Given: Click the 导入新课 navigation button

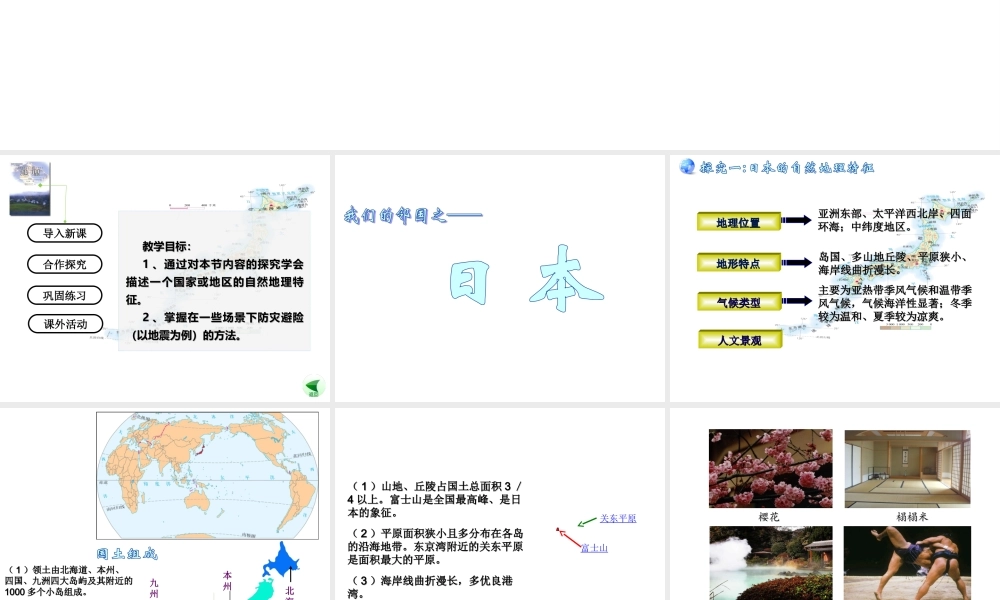Looking at the screenshot, I should 64,233.
